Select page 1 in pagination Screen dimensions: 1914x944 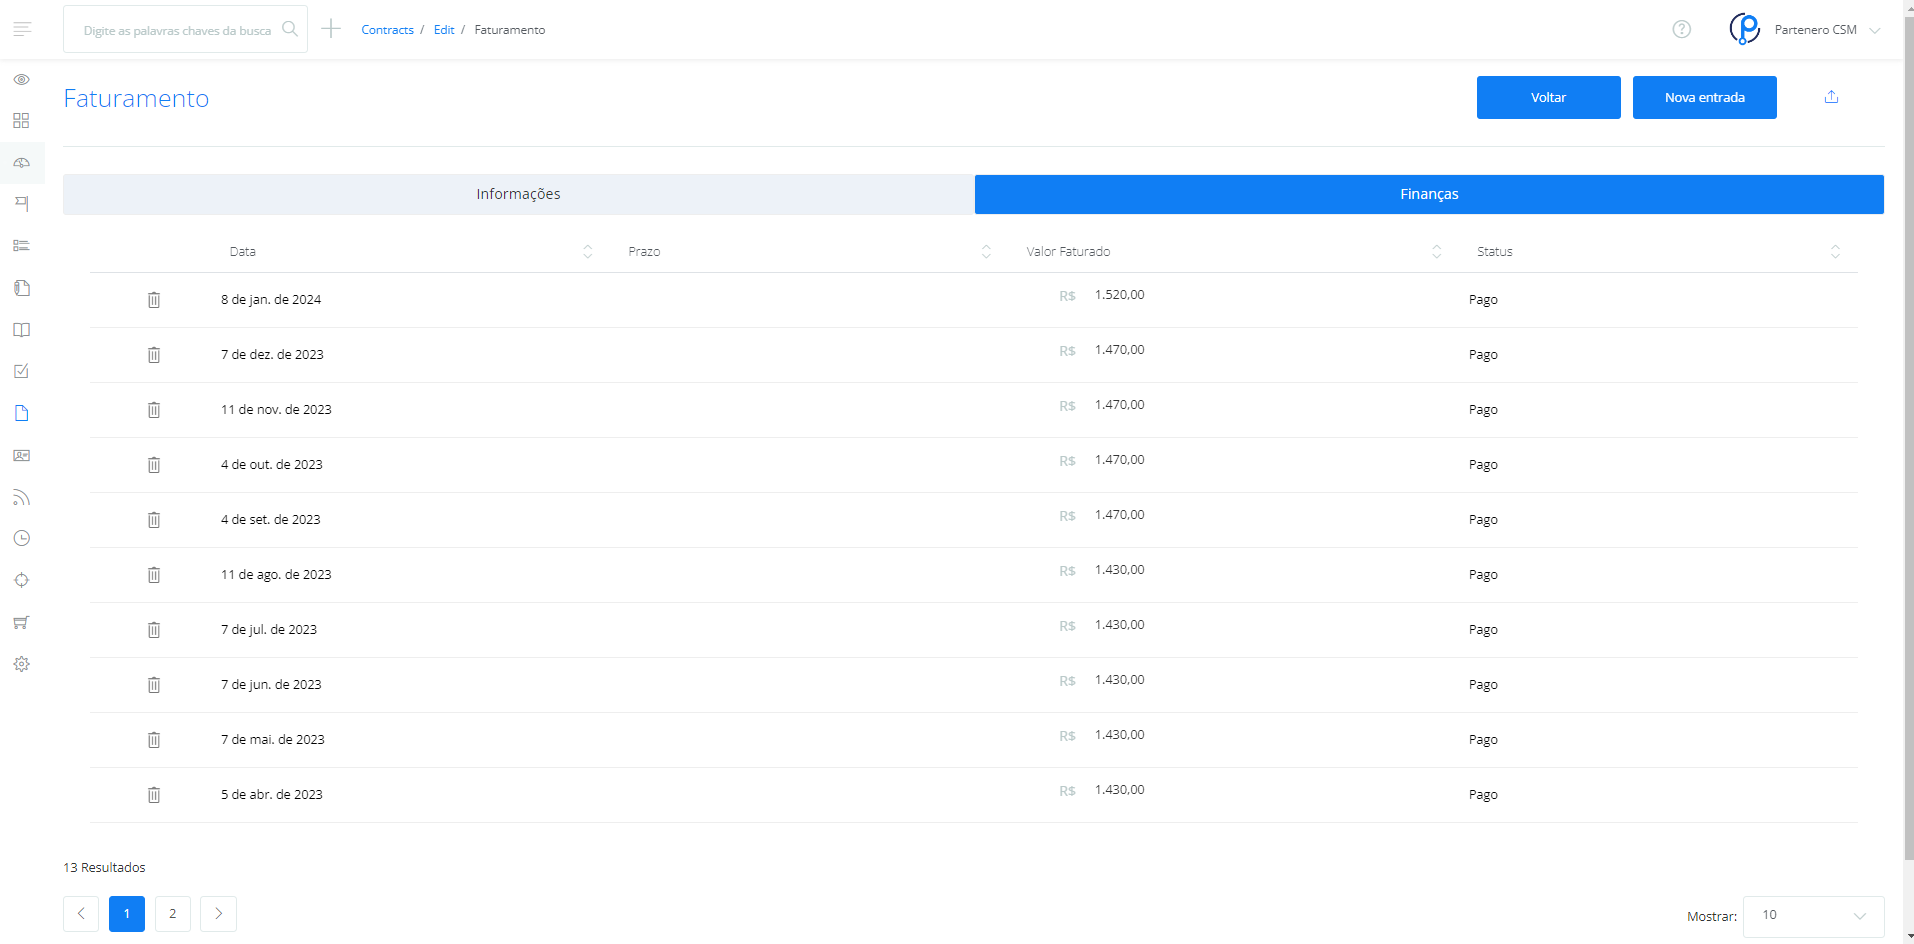tap(127, 914)
